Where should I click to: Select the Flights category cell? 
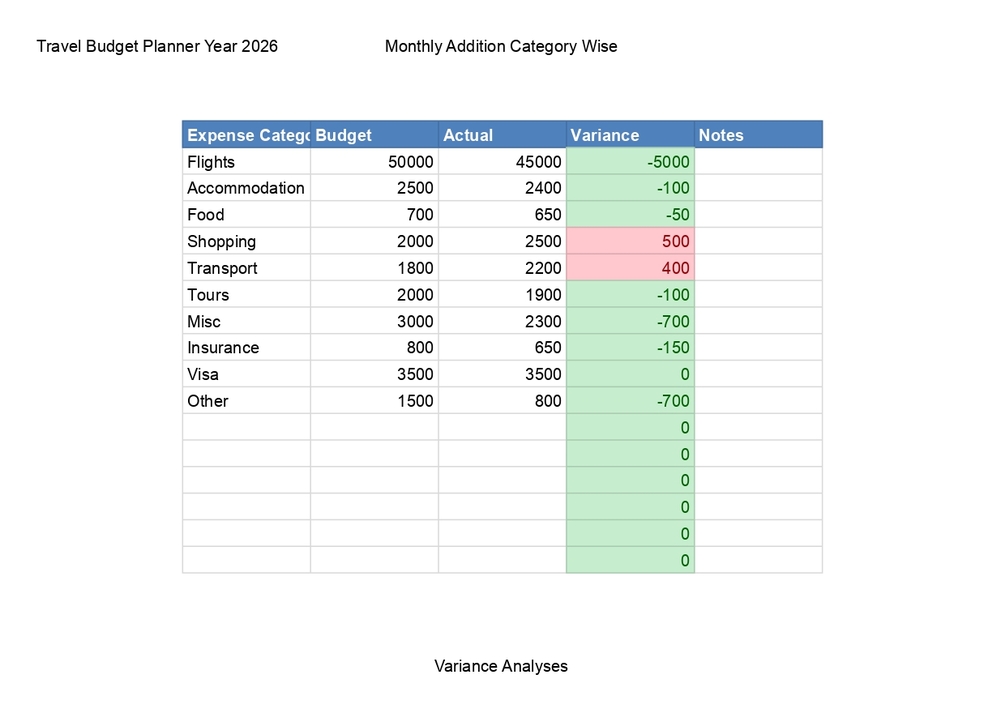(246, 162)
